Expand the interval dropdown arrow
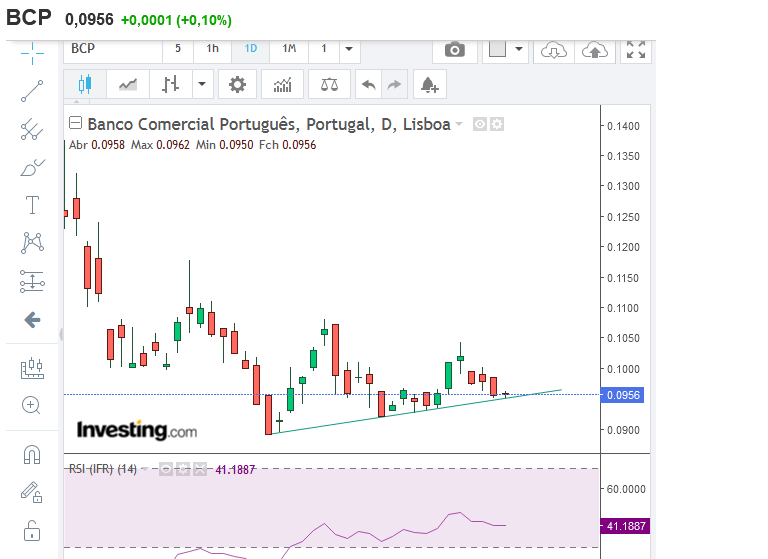Viewport: 768px width, 559px height. tap(349, 49)
